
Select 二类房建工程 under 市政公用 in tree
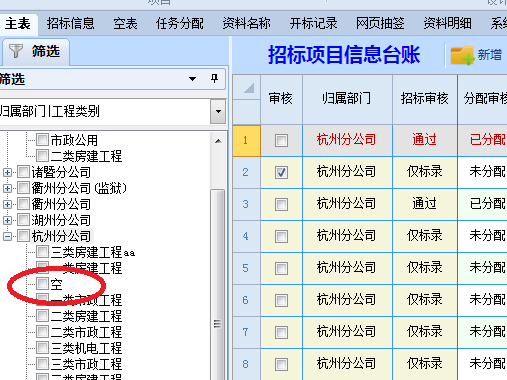[x=86, y=156]
